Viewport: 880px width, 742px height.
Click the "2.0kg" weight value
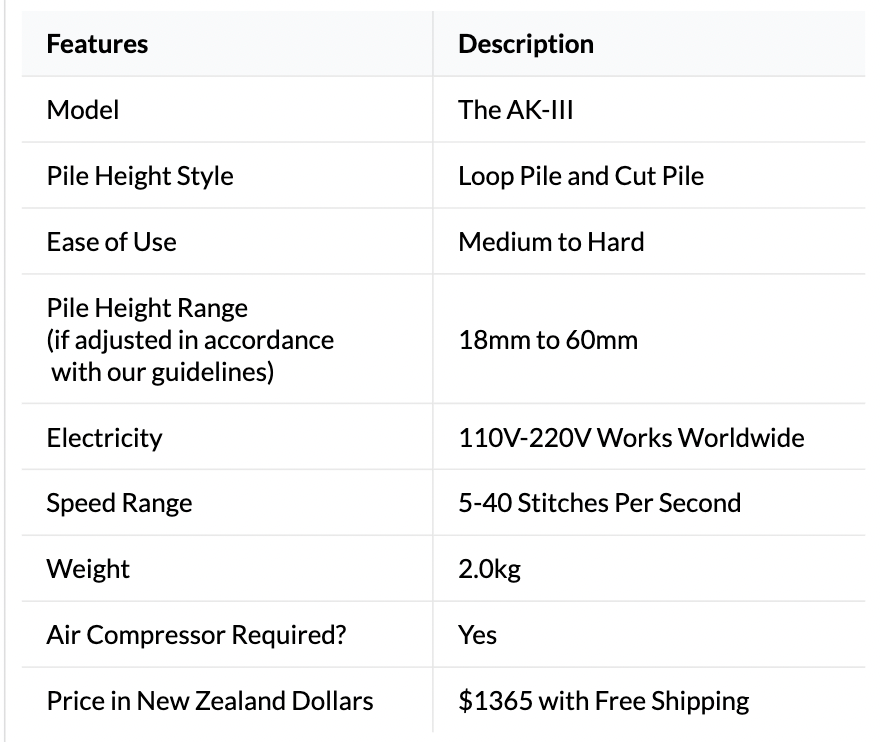pyautogui.click(x=490, y=569)
